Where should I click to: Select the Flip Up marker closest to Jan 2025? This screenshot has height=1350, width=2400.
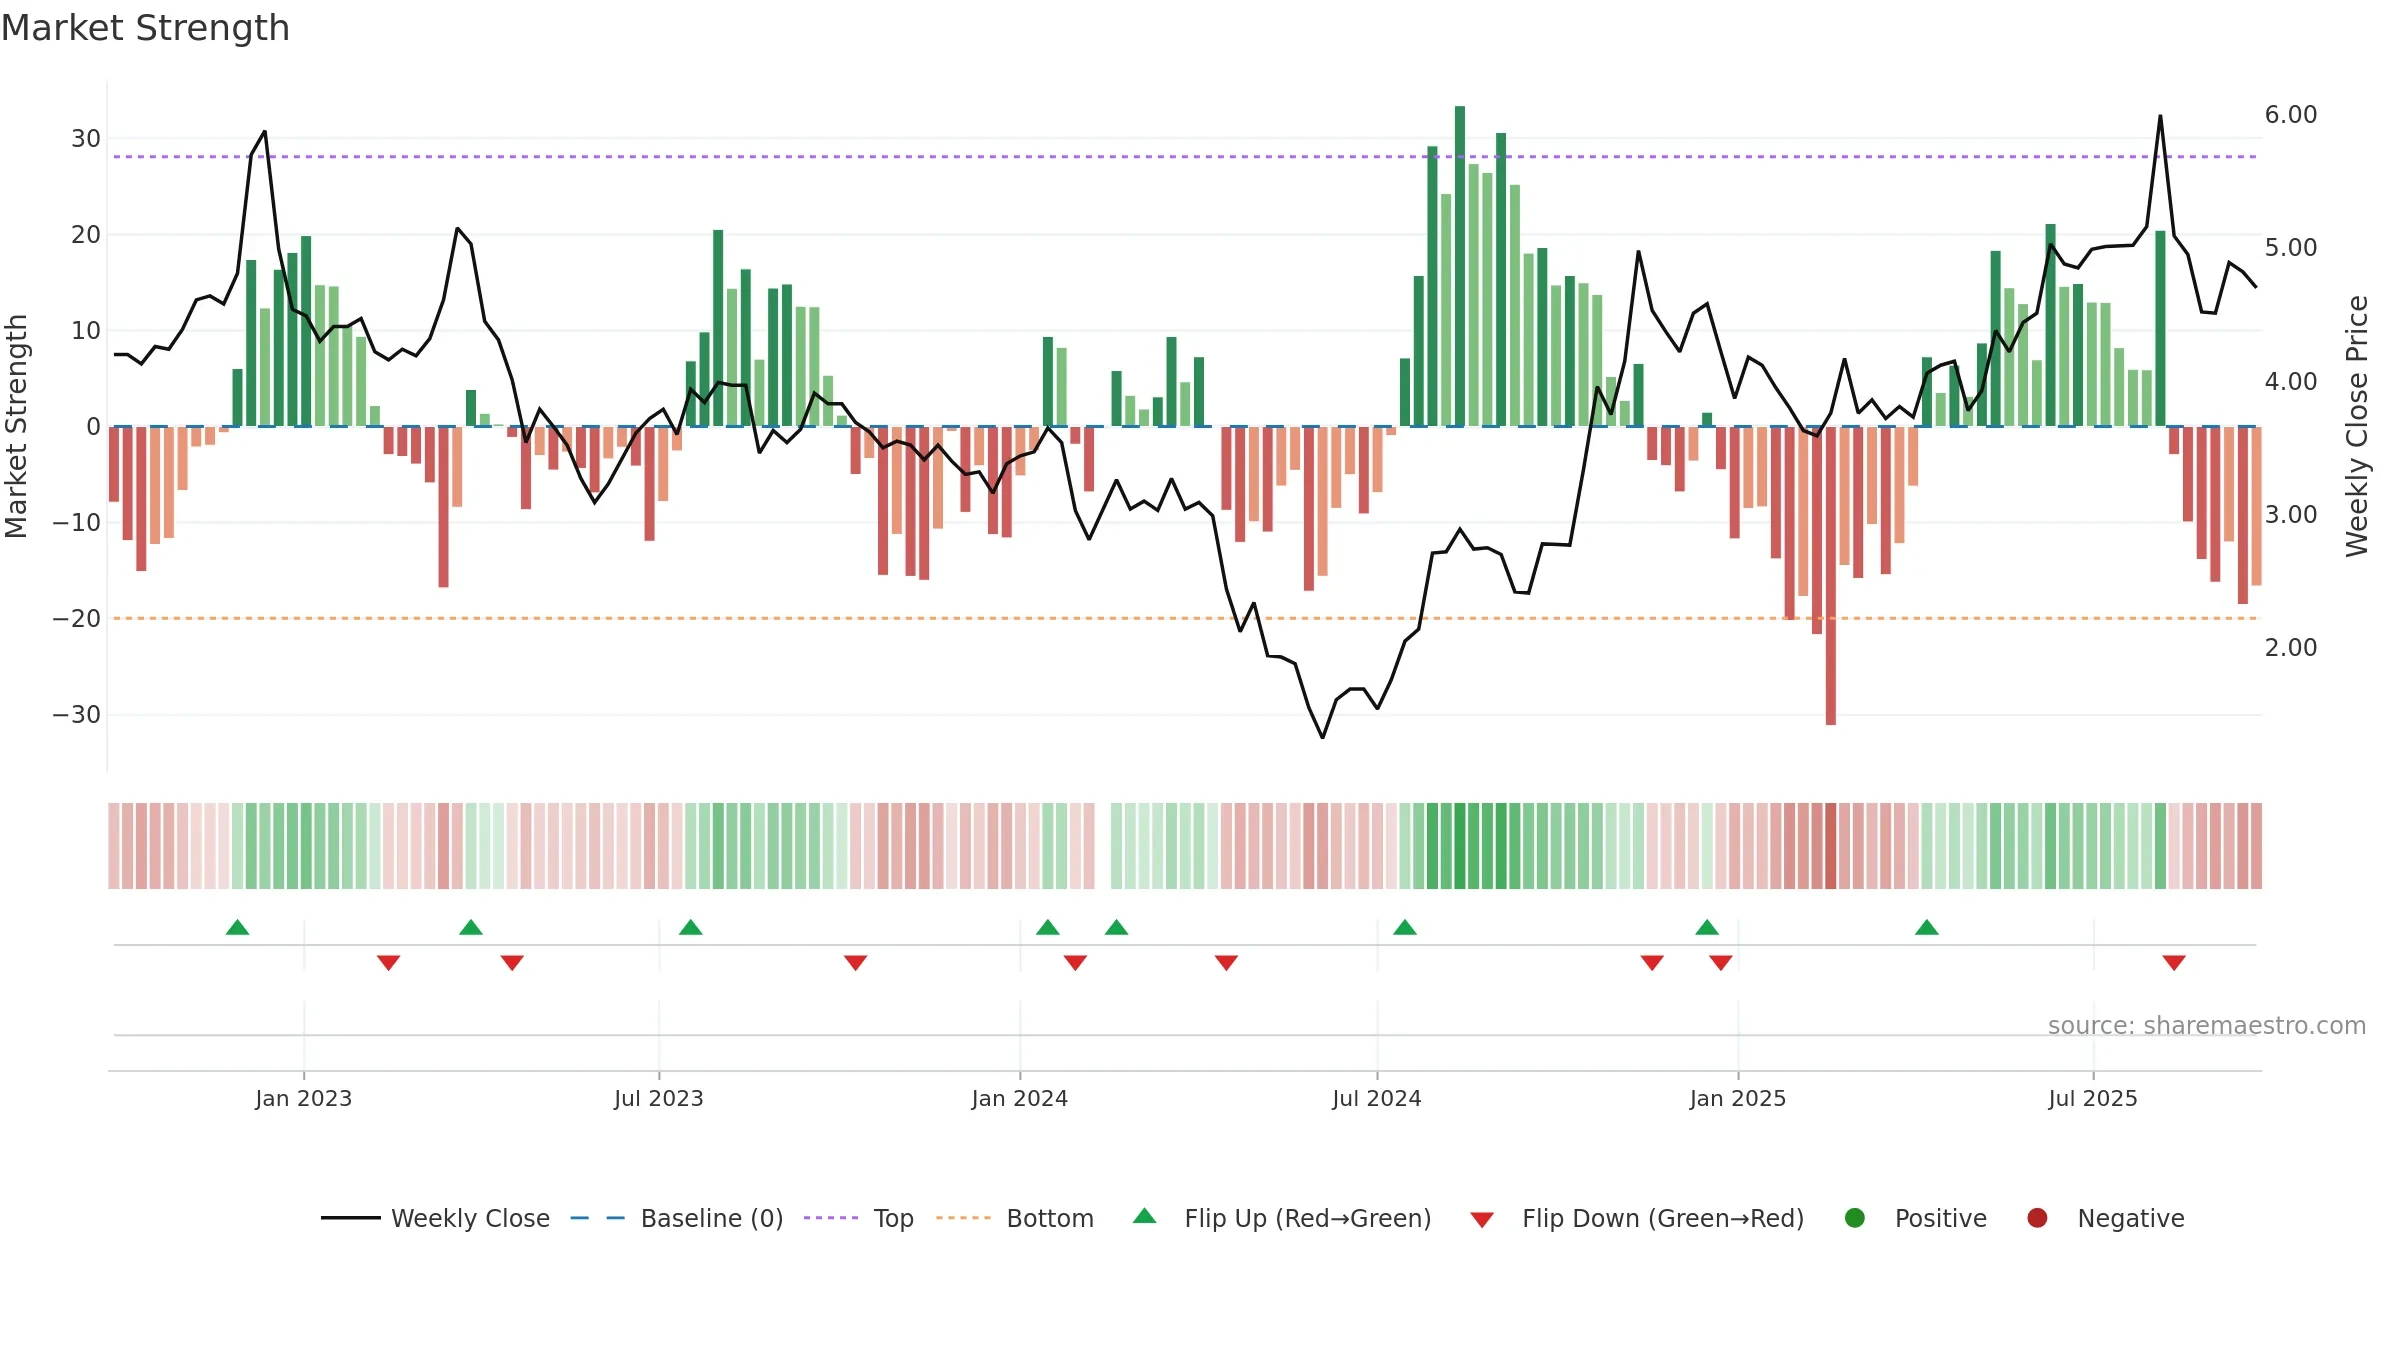pyautogui.click(x=1707, y=927)
